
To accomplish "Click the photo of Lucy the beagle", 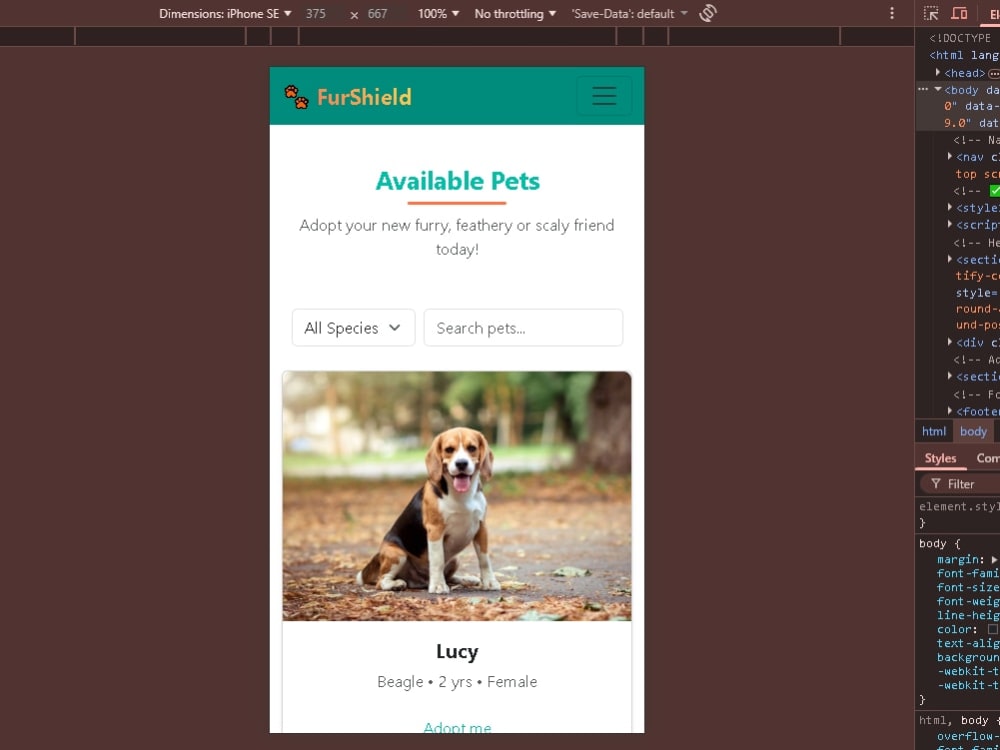I will point(457,496).
